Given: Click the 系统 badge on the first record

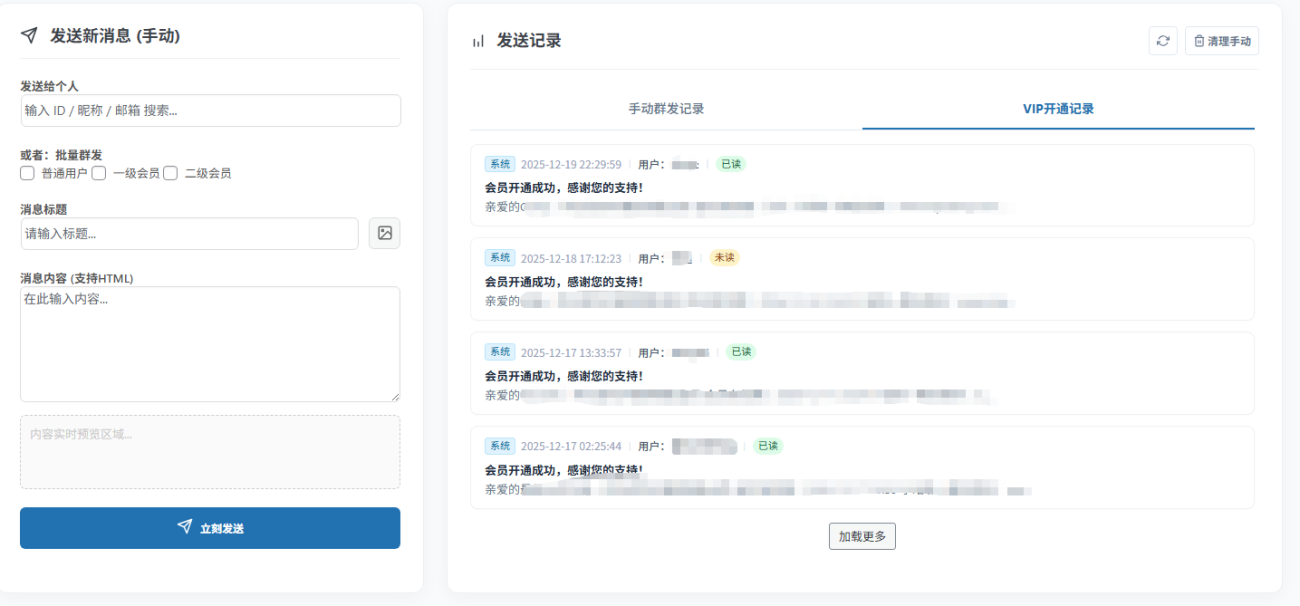Looking at the screenshot, I should (500, 164).
